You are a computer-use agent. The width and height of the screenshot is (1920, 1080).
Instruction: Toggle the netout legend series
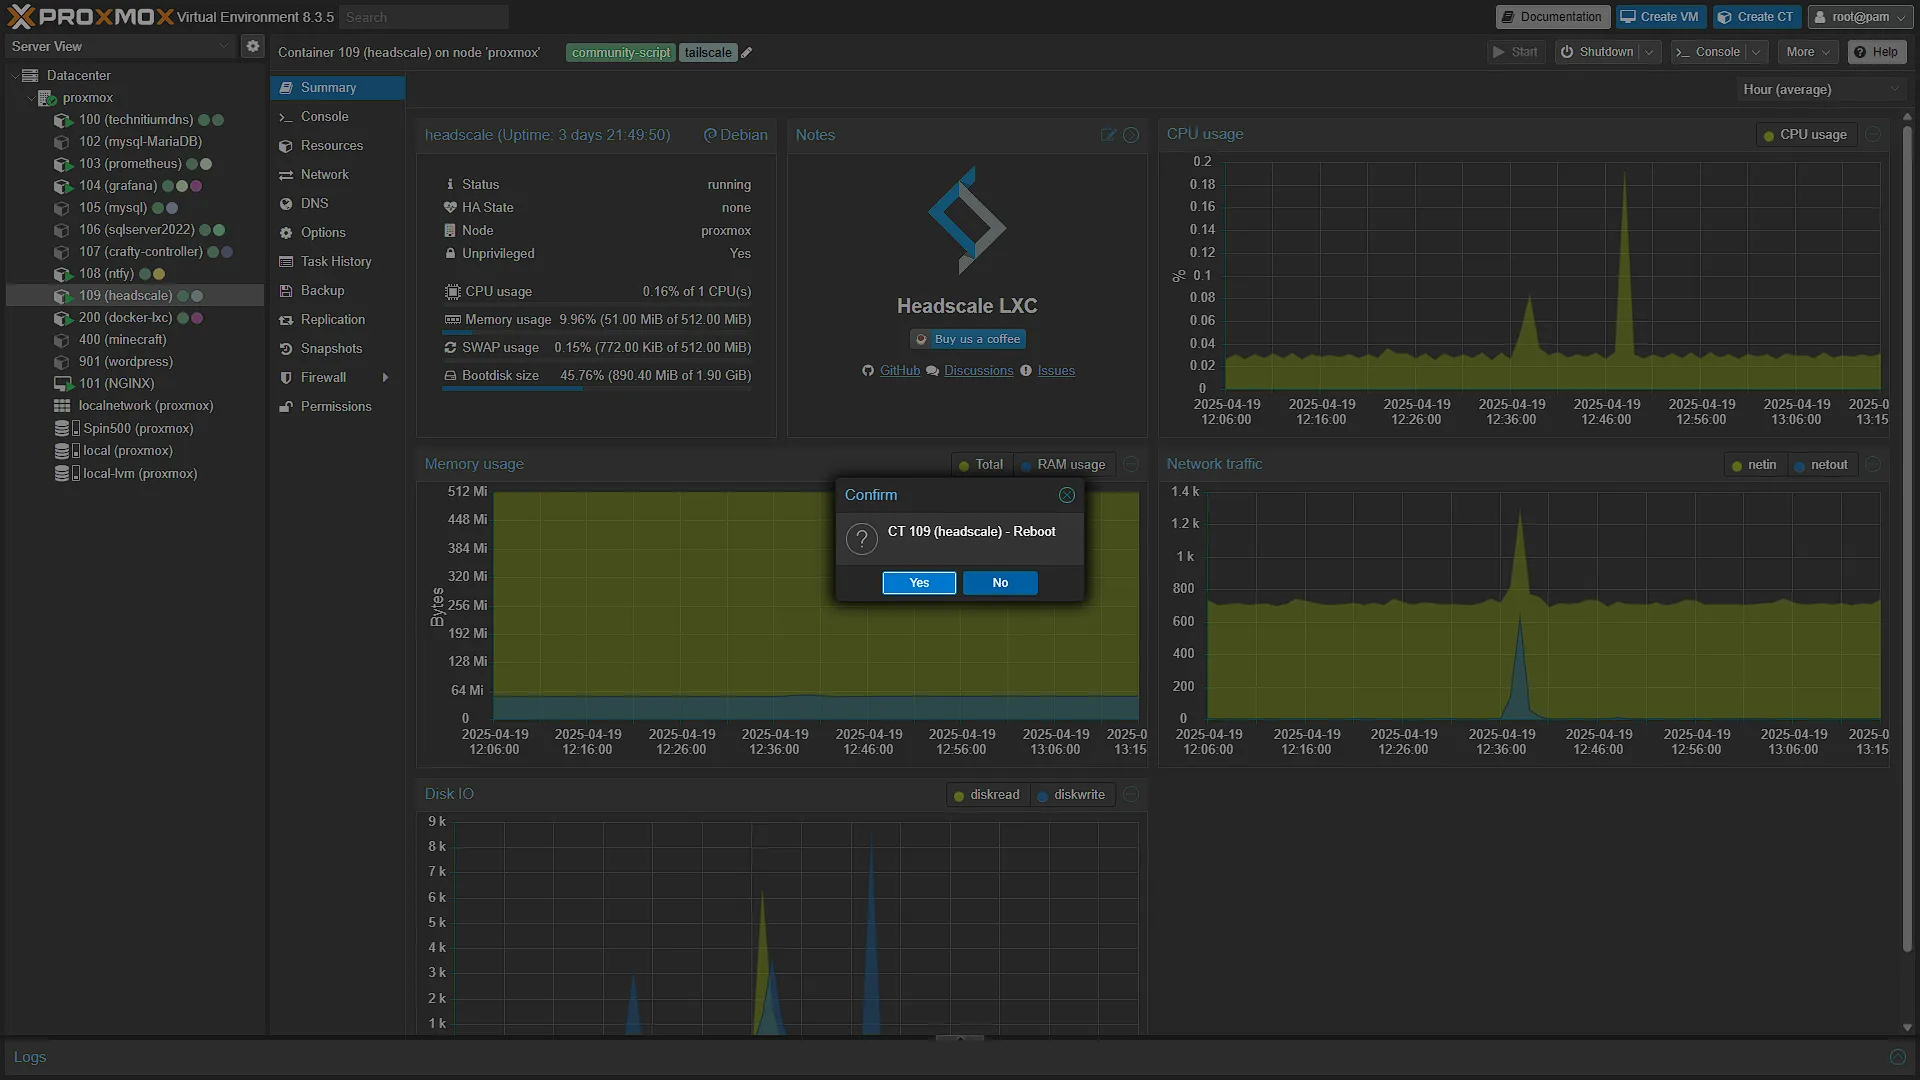click(x=1821, y=465)
